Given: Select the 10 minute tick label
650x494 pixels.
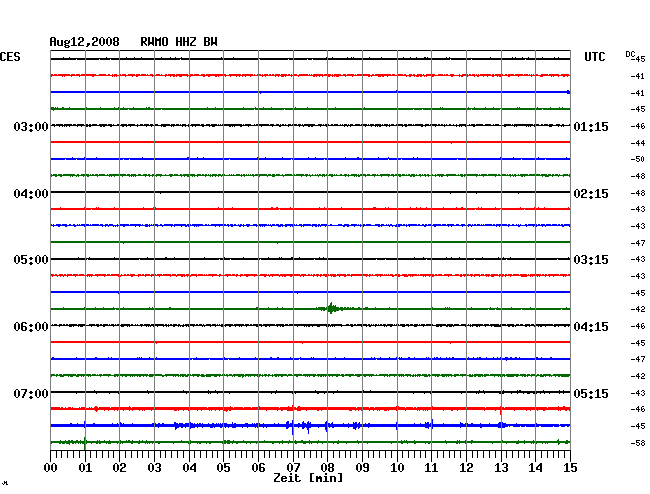Looking at the screenshot, I should [x=397, y=468].
